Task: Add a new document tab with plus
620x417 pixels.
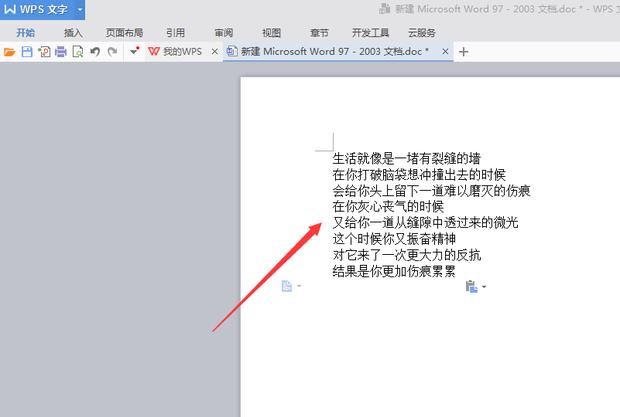Action: click(463, 52)
